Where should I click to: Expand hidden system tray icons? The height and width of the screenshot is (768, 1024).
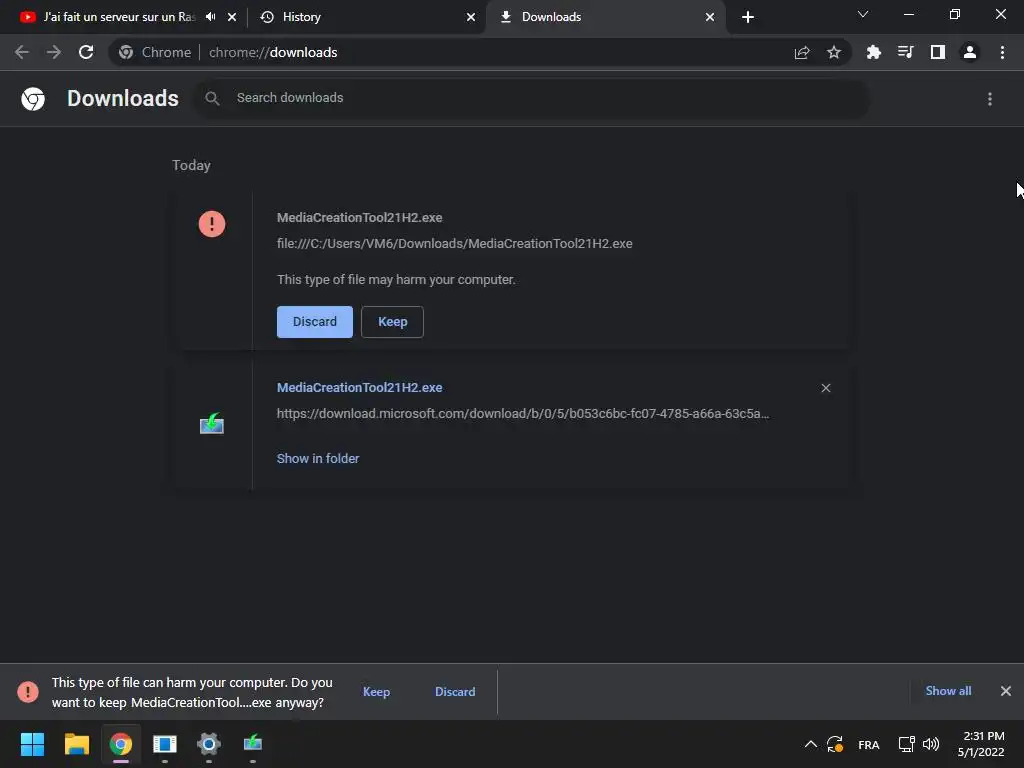click(x=810, y=744)
